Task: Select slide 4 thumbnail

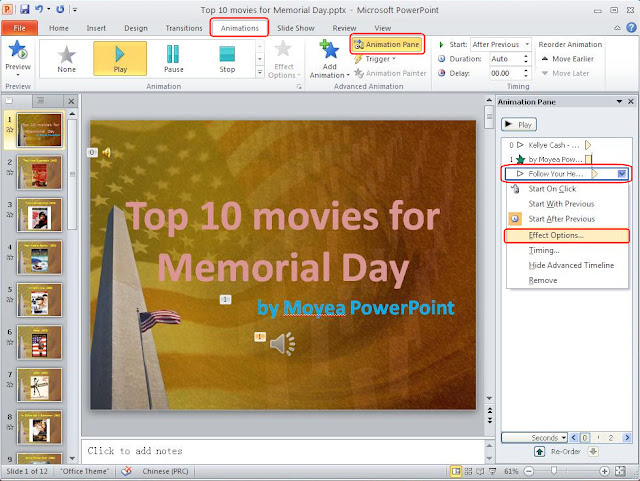Action: (x=39, y=258)
